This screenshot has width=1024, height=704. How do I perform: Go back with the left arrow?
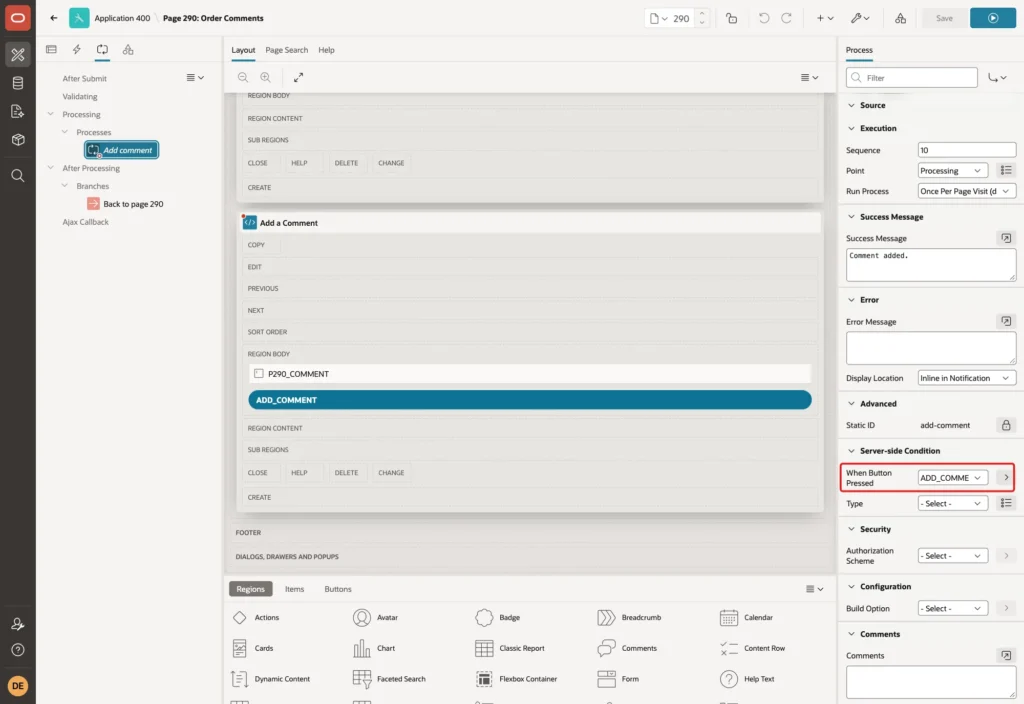[x=54, y=18]
